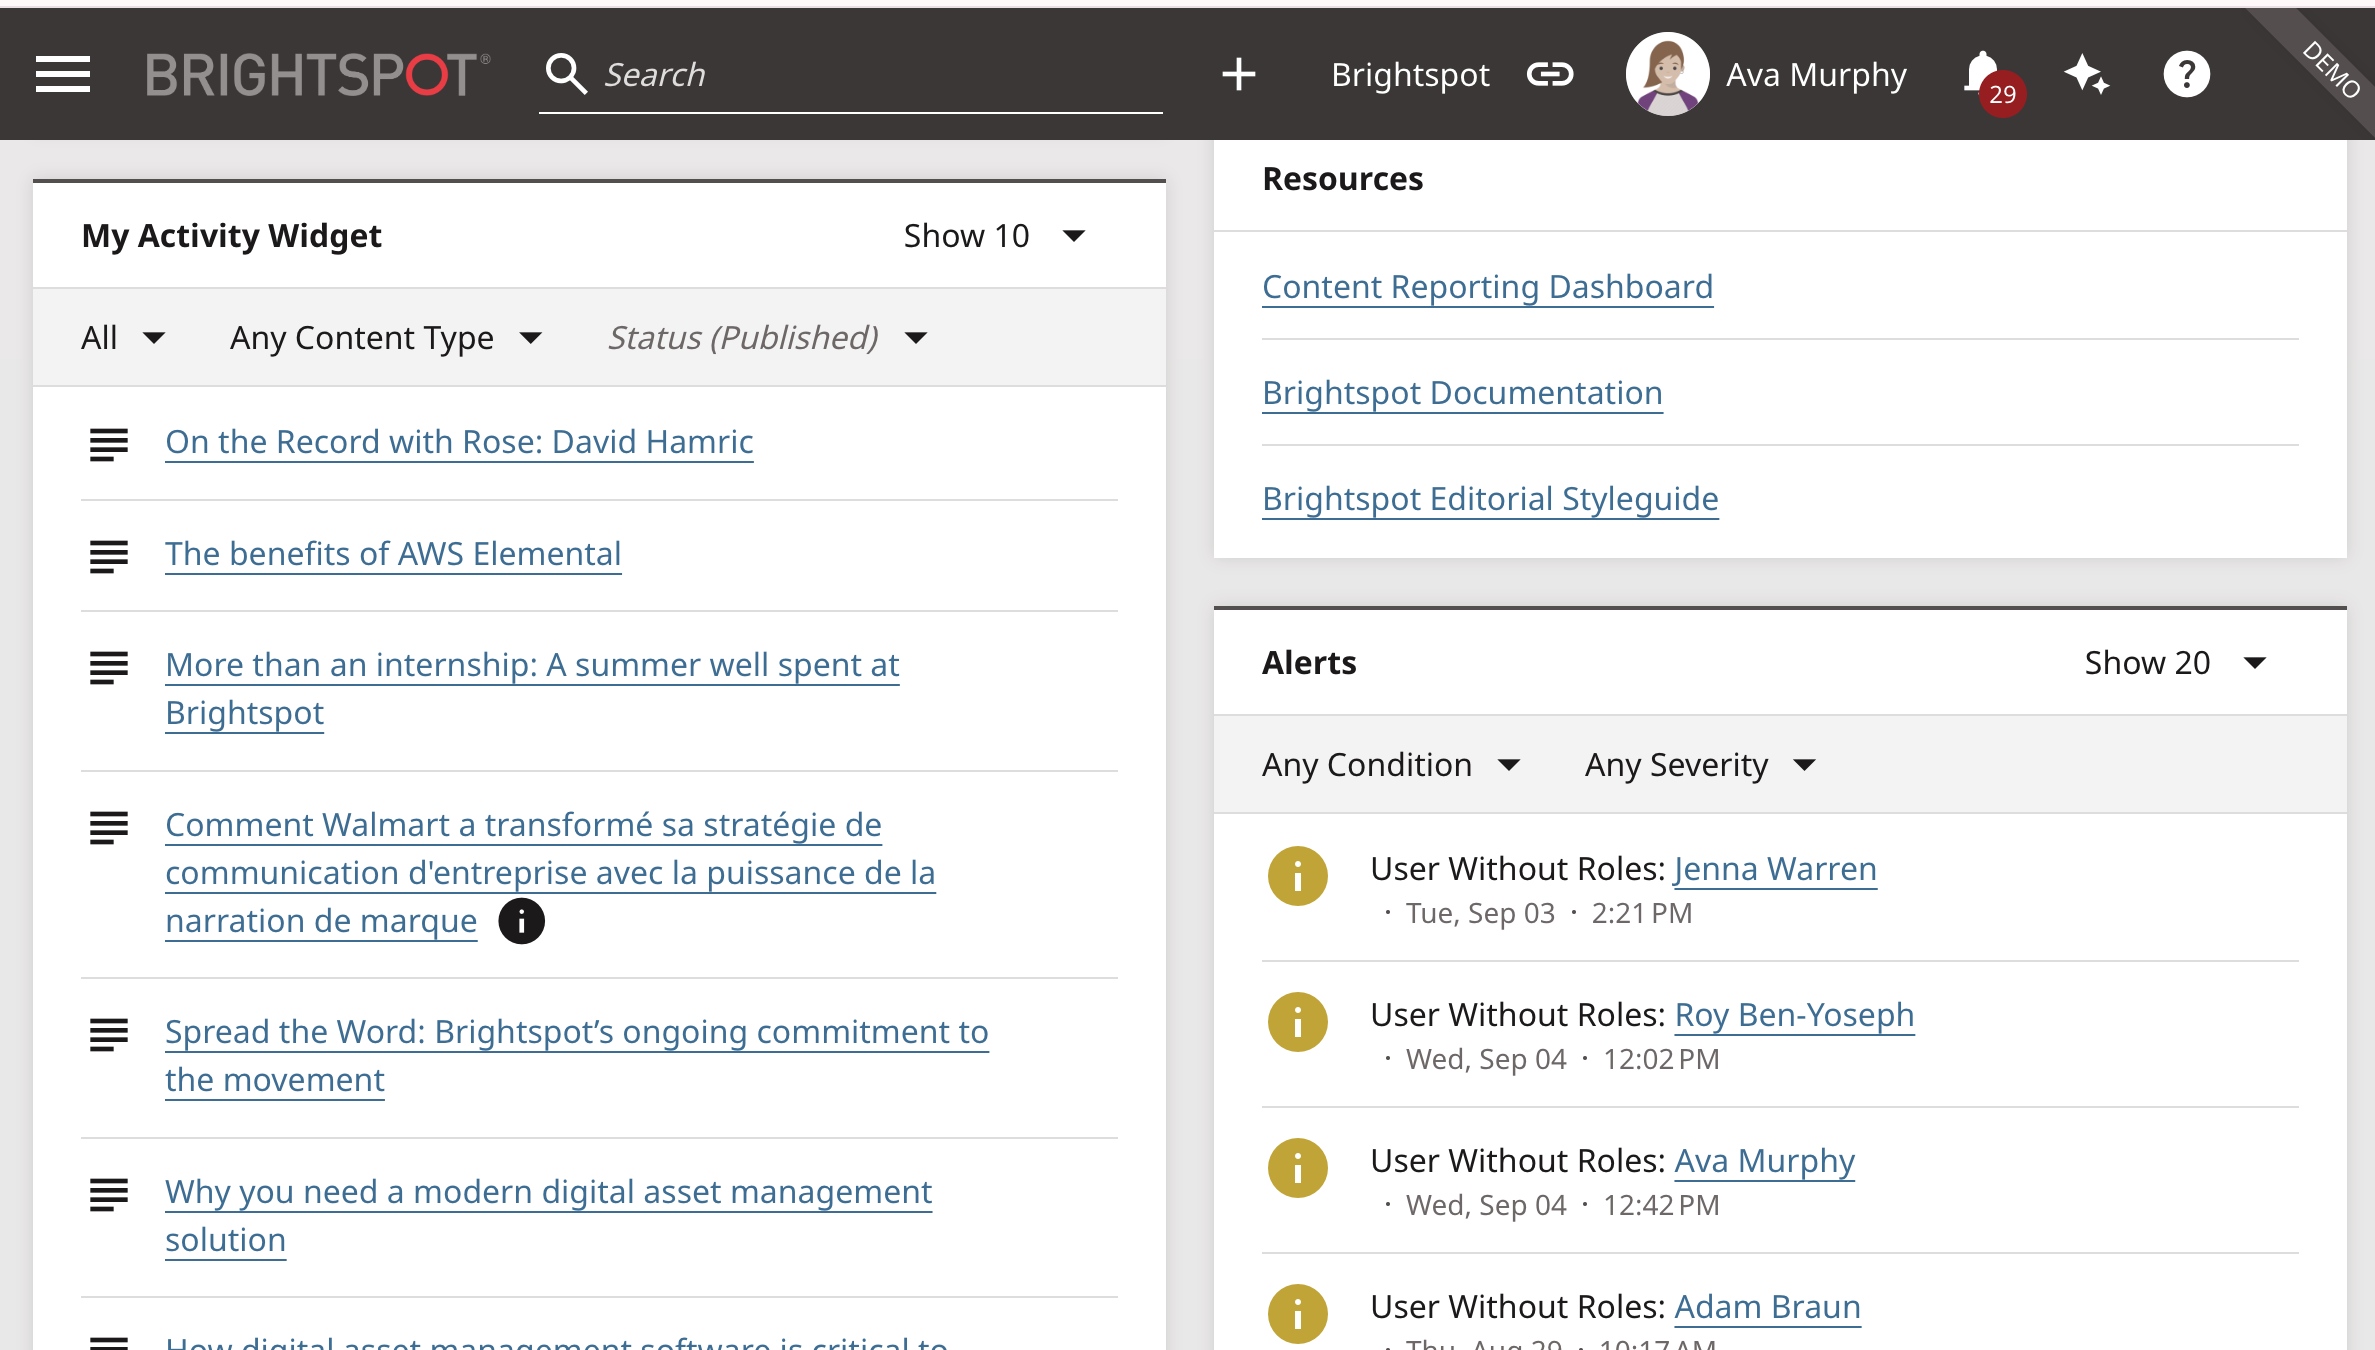Click article icon beside More than an internship

(x=109, y=668)
